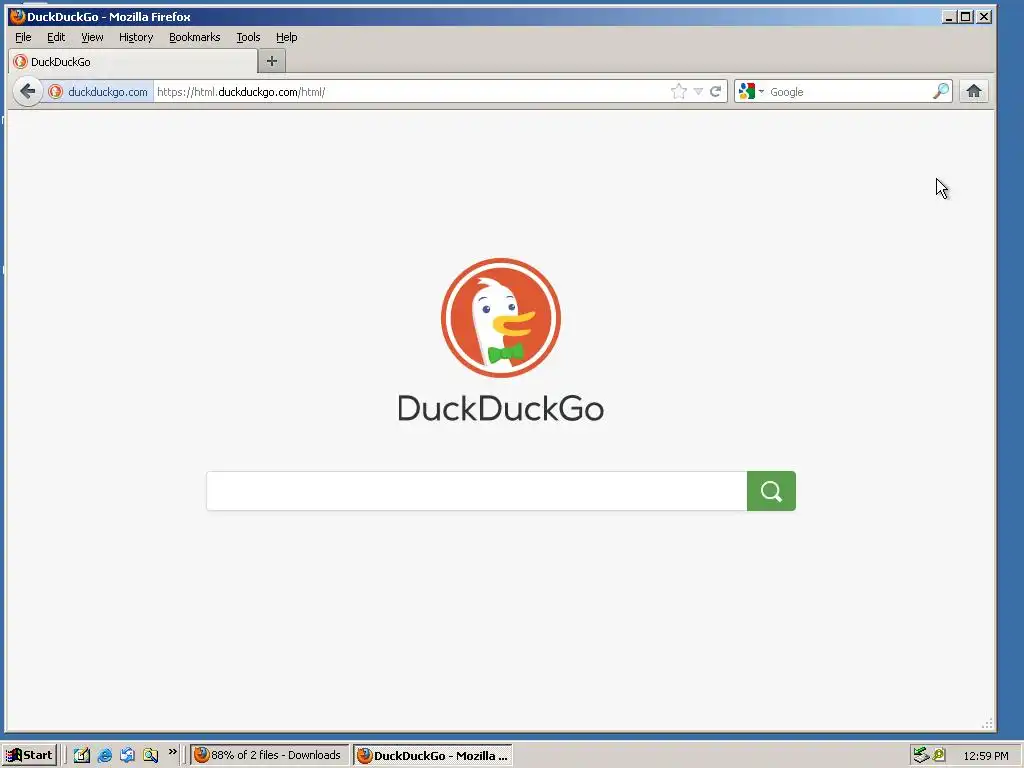Click the network connection tray icon
The width and height of the screenshot is (1024, 768).
point(921,755)
